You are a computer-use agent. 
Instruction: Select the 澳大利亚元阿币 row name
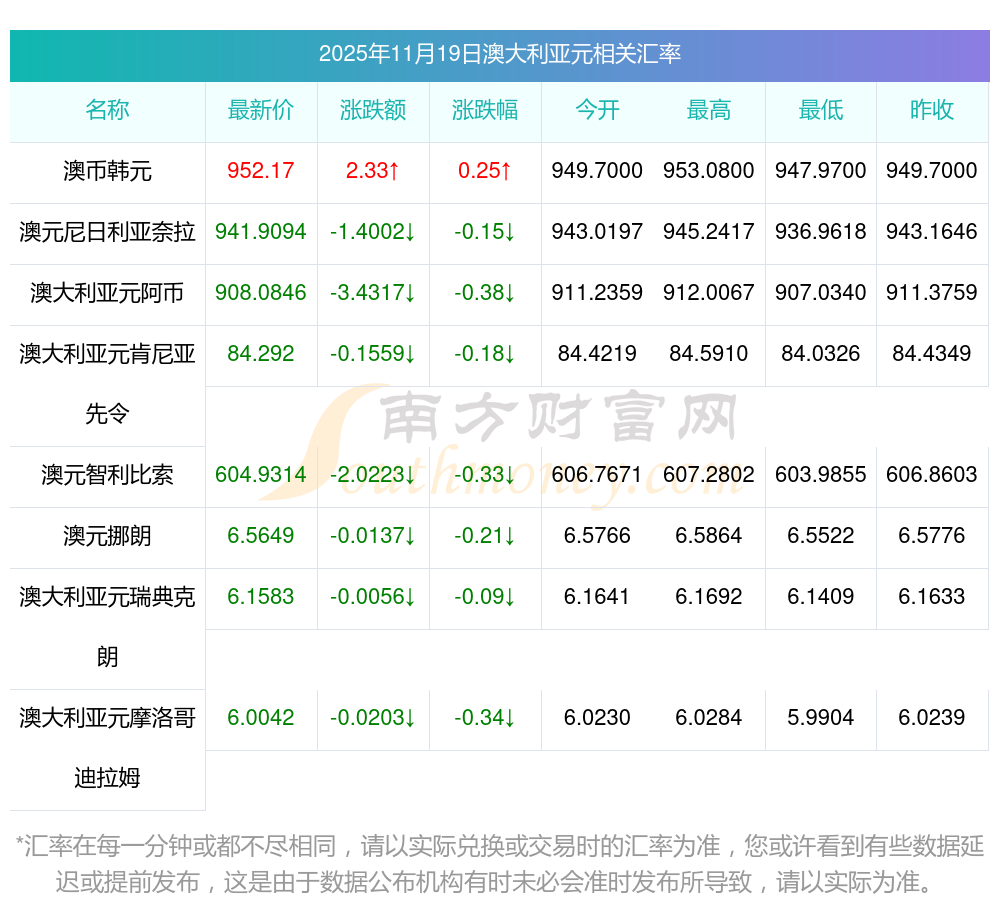point(107,293)
